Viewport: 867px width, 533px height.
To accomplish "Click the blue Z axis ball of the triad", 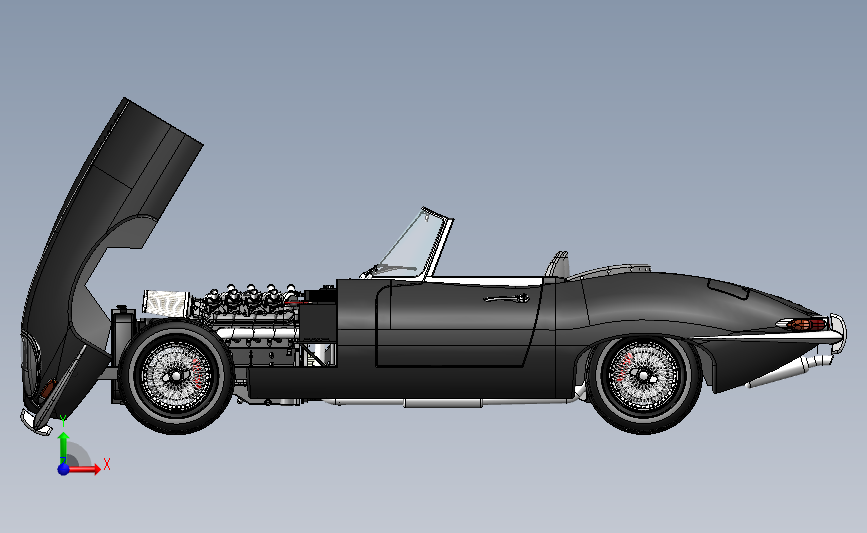I will pyautogui.click(x=64, y=469).
